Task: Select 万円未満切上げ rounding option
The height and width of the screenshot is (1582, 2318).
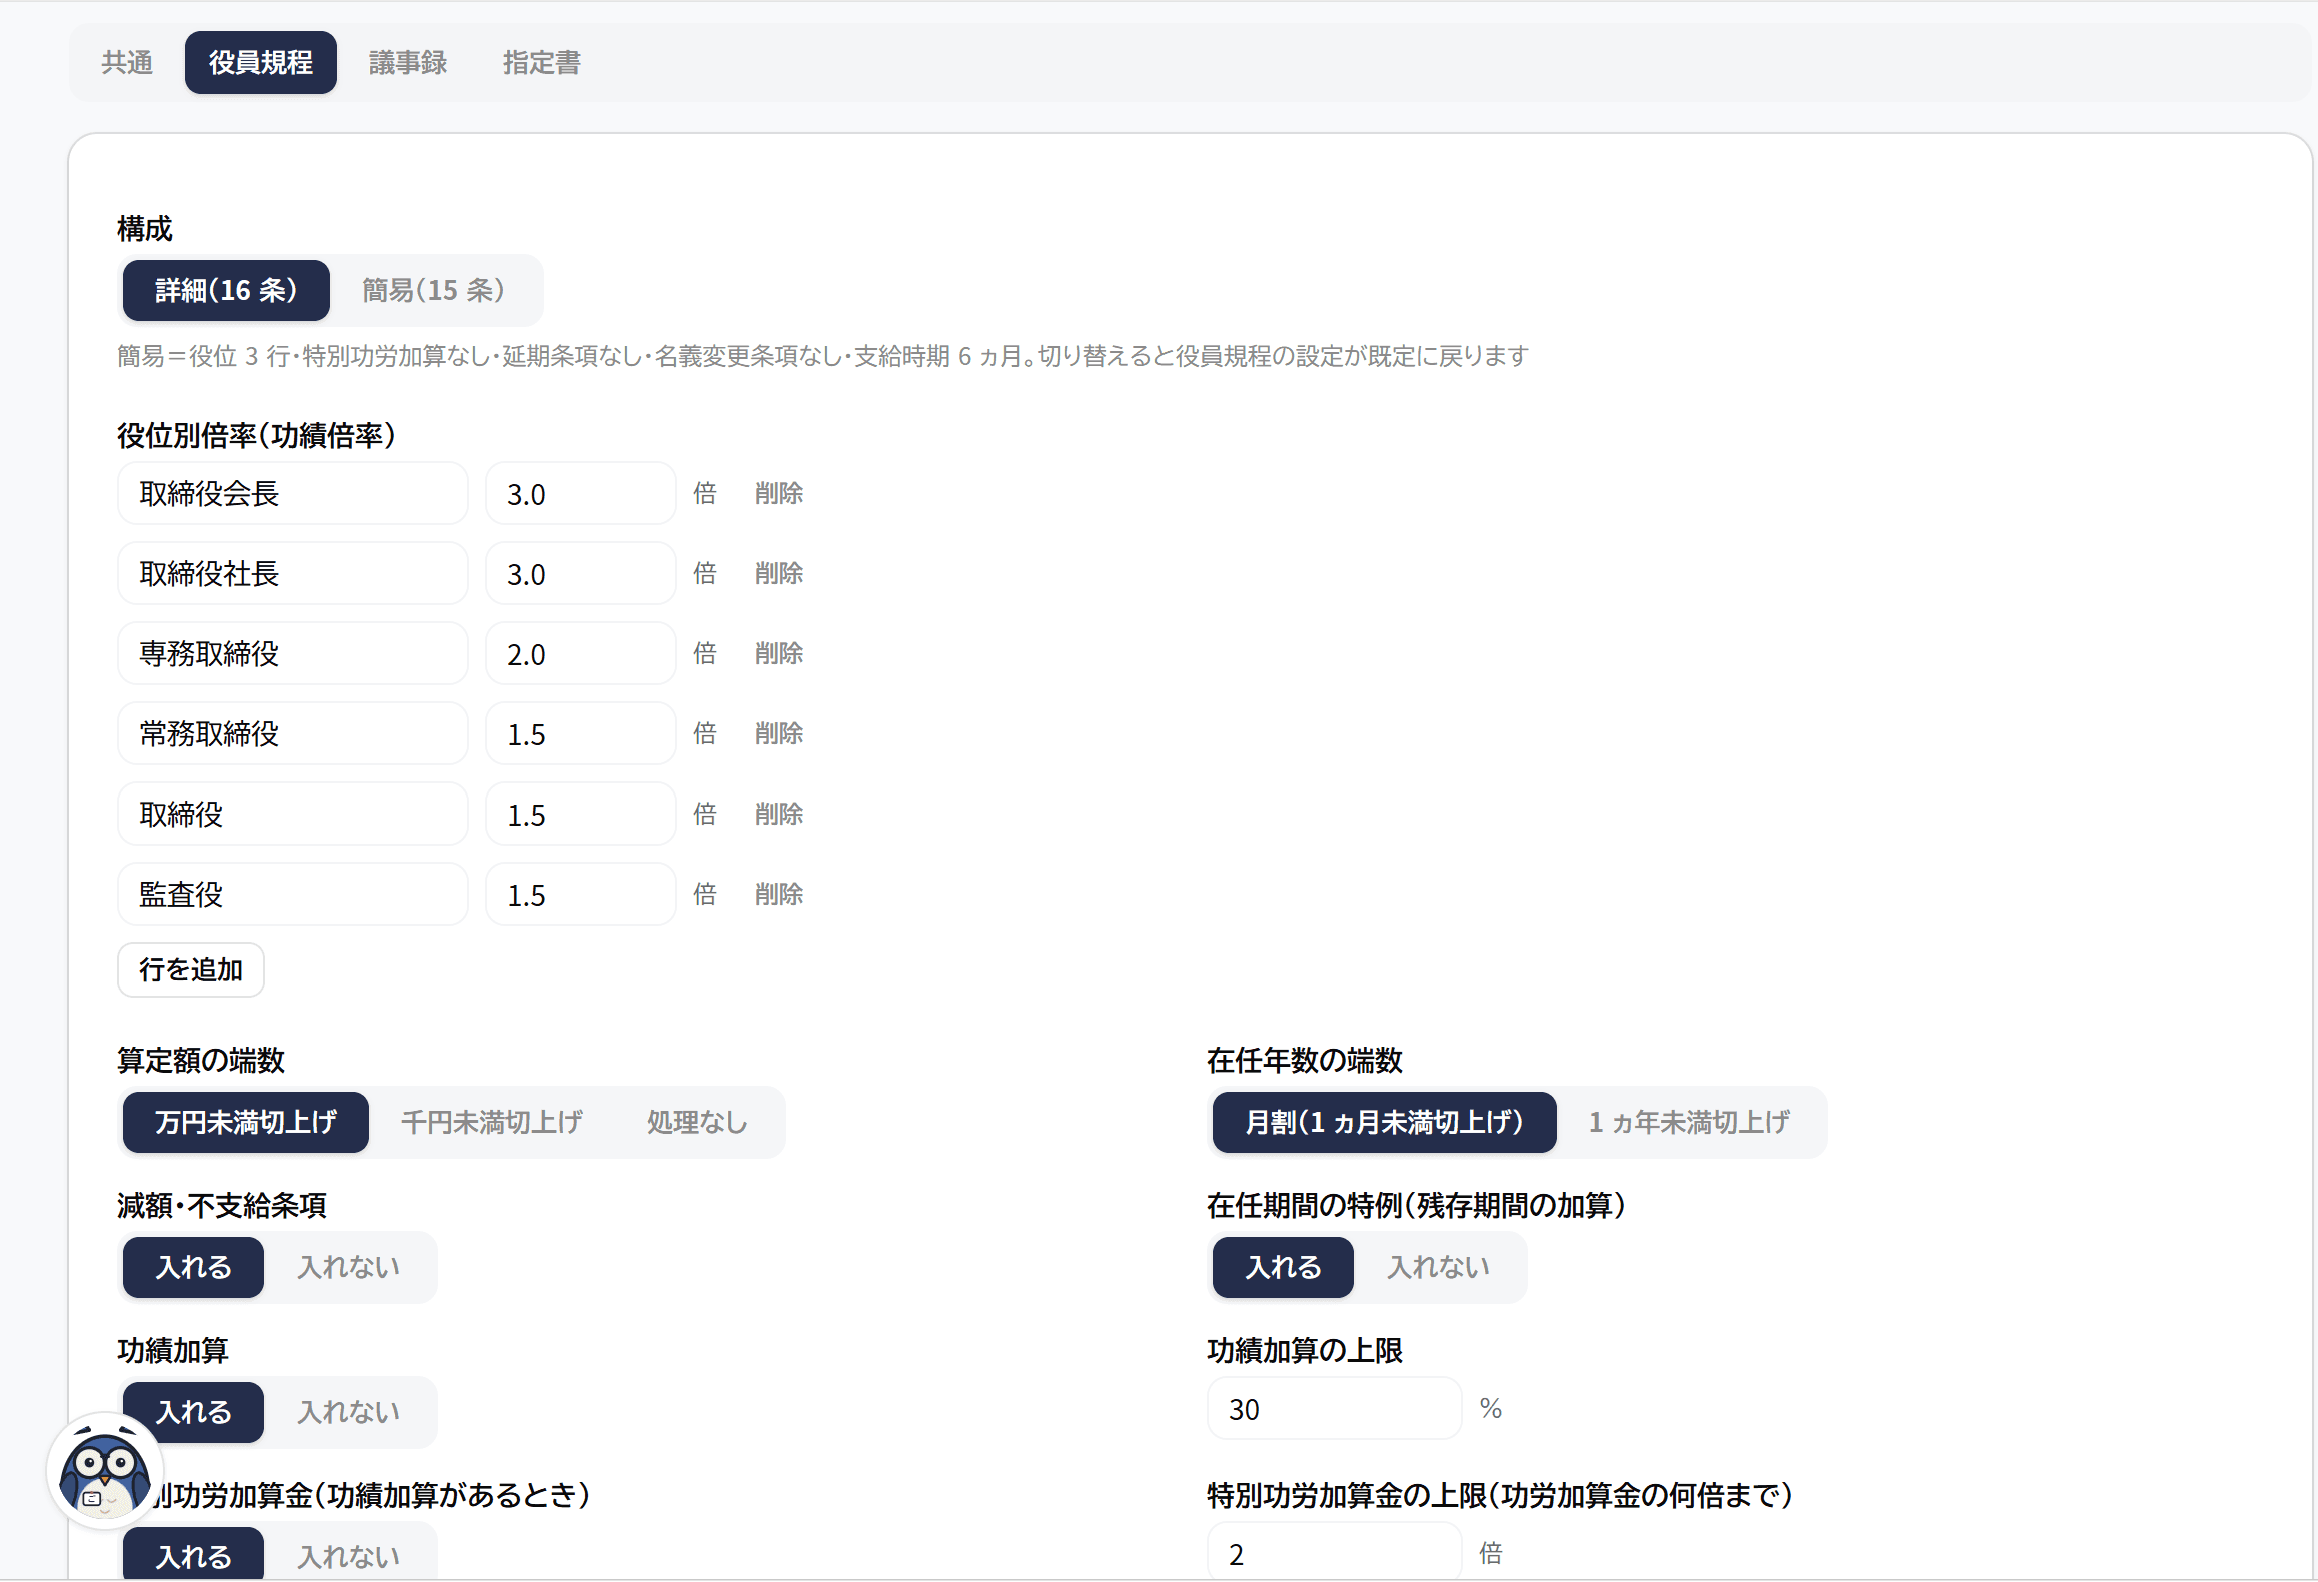Action: [246, 1123]
